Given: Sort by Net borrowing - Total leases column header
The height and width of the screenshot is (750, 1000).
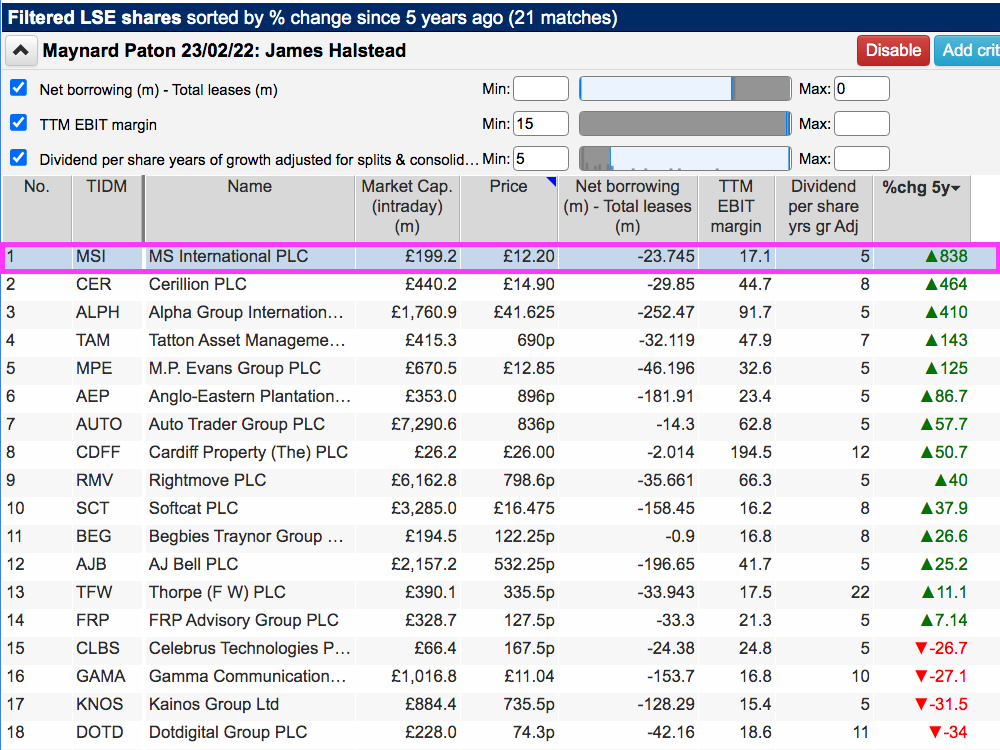Looking at the screenshot, I should coord(628,207).
